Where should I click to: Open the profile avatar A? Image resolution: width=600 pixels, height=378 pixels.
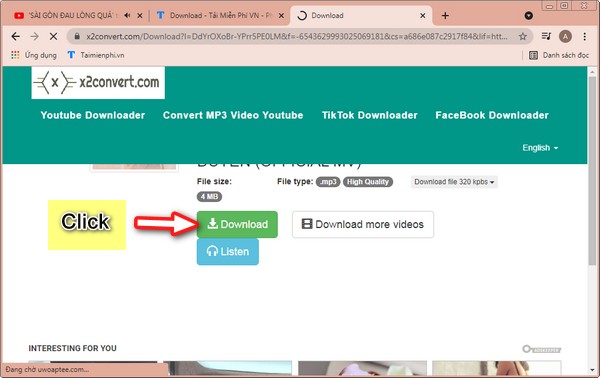[x=565, y=36]
